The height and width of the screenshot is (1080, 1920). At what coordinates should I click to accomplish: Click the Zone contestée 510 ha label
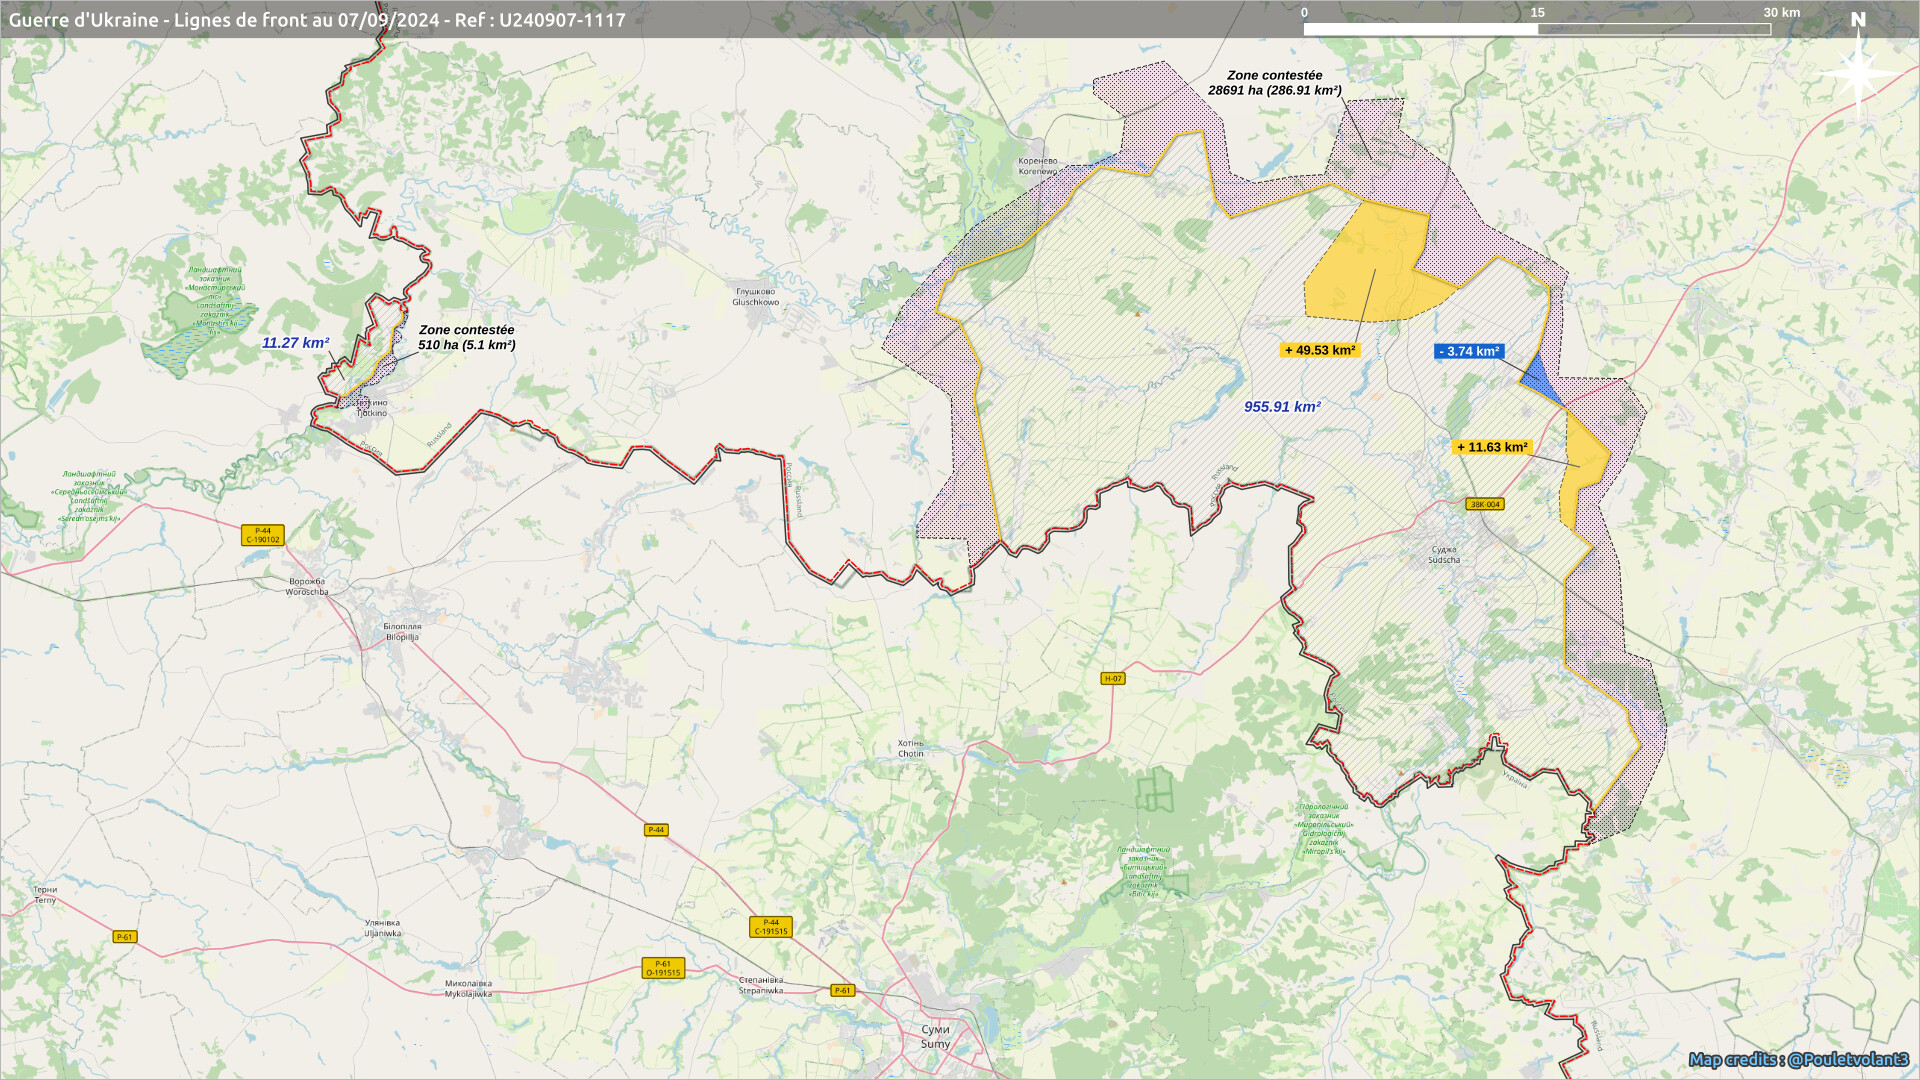(x=466, y=337)
